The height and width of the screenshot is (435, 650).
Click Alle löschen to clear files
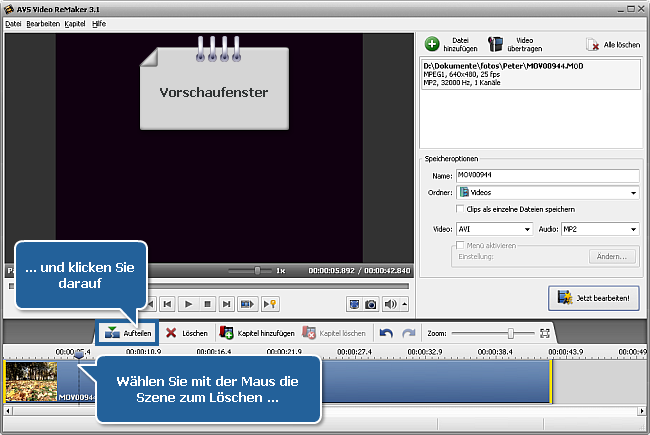[x=613, y=44]
